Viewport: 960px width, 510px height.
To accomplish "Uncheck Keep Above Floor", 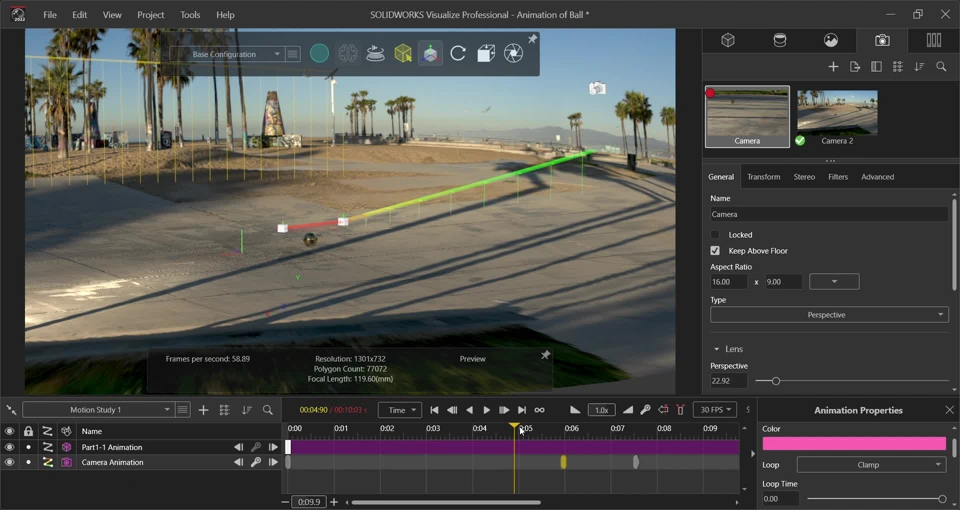I will pos(715,251).
